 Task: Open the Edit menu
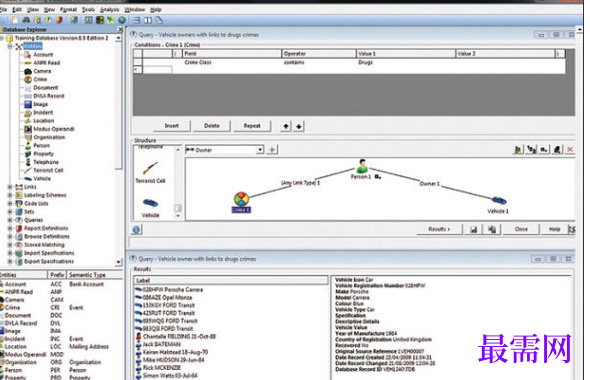(x=17, y=10)
